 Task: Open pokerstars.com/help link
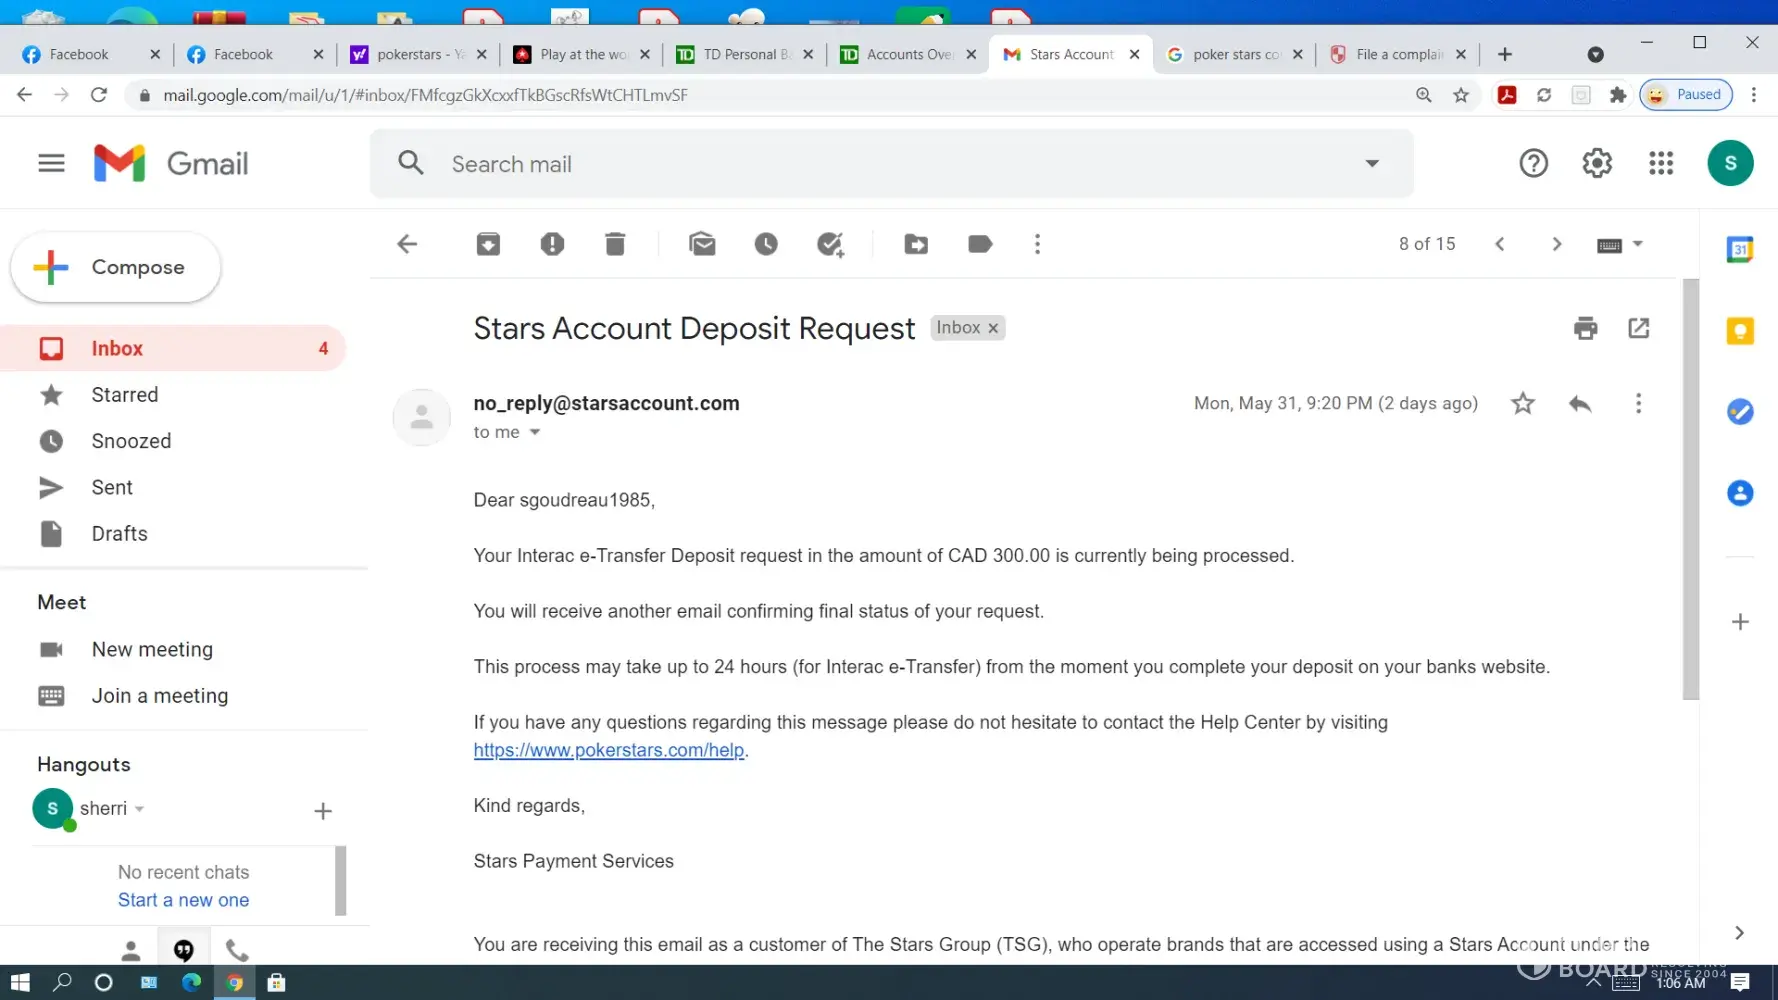click(609, 750)
